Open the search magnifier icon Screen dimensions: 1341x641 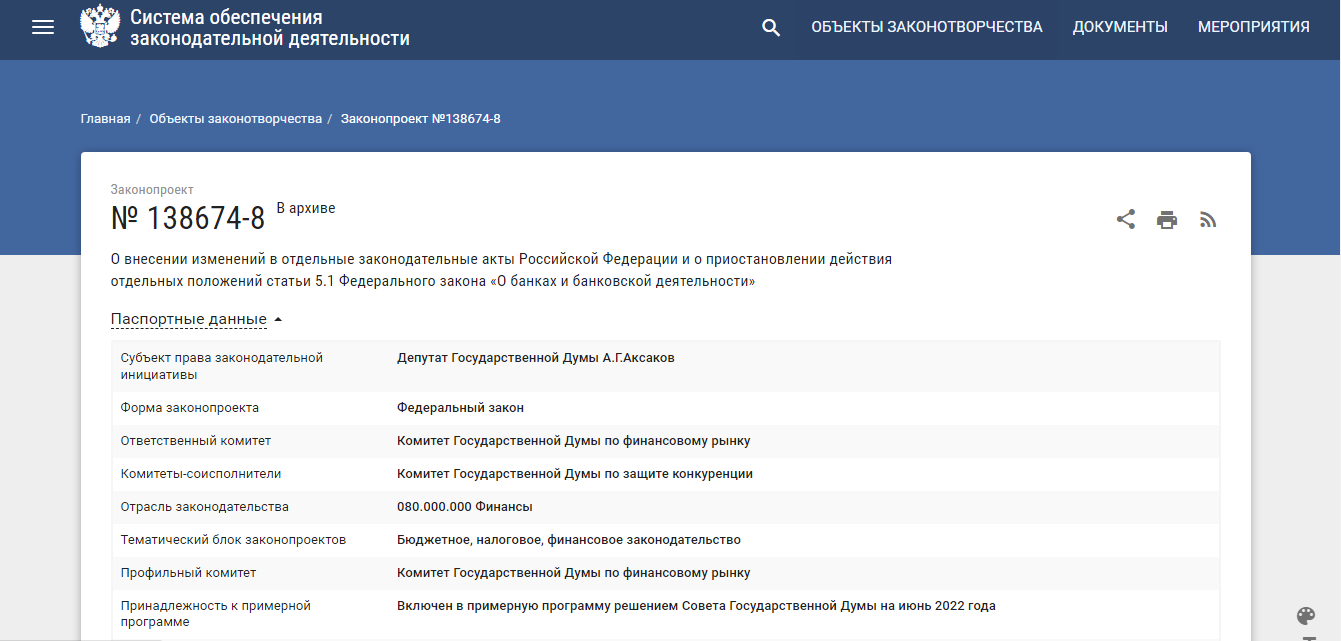(x=771, y=28)
